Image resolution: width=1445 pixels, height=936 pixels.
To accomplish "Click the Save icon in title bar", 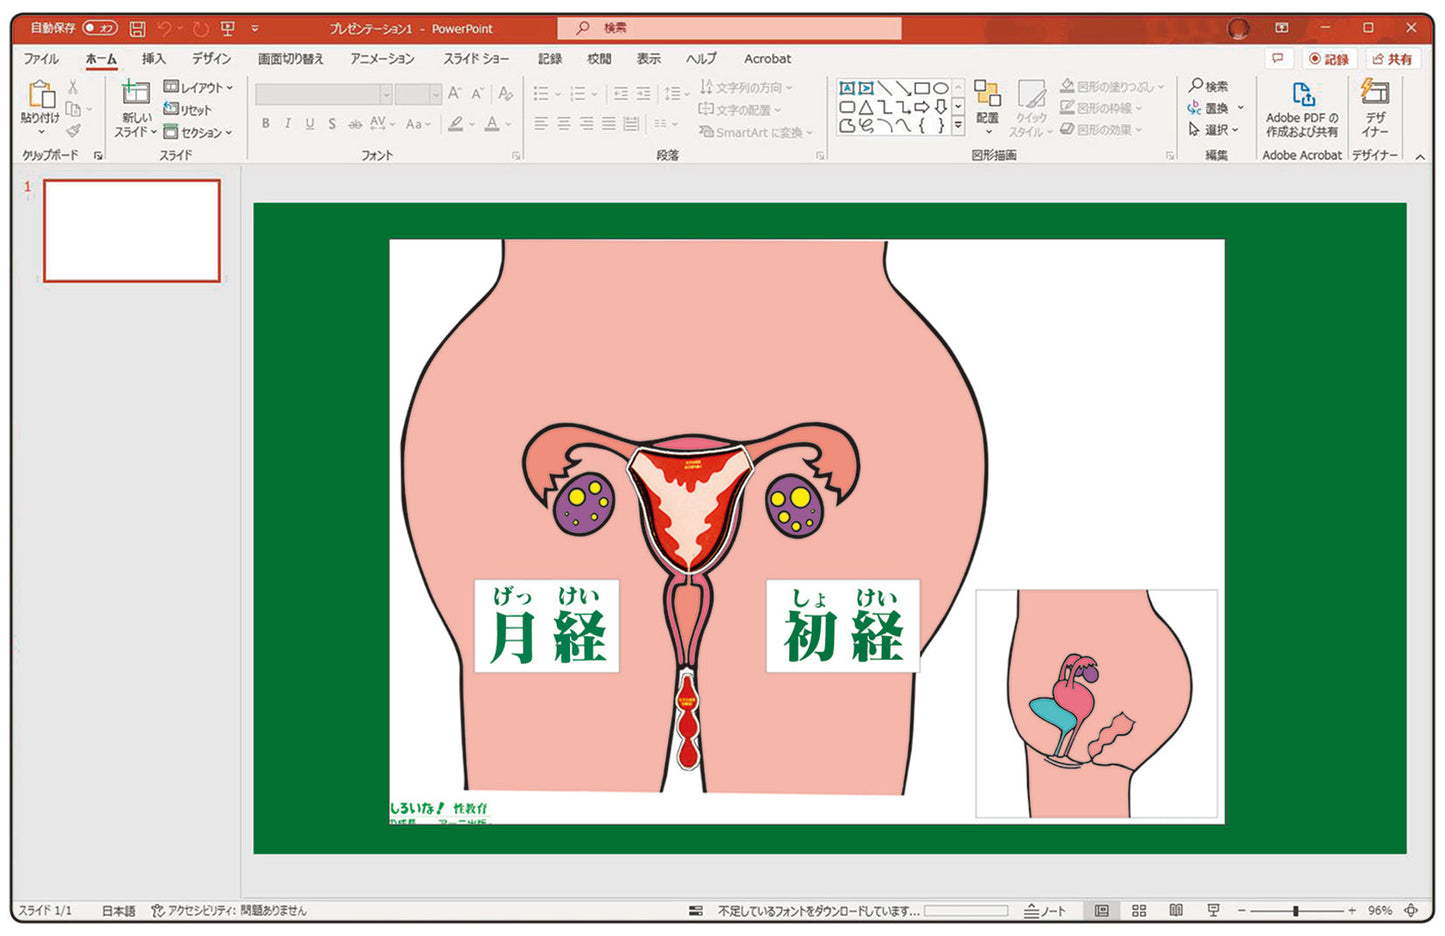I will (138, 29).
